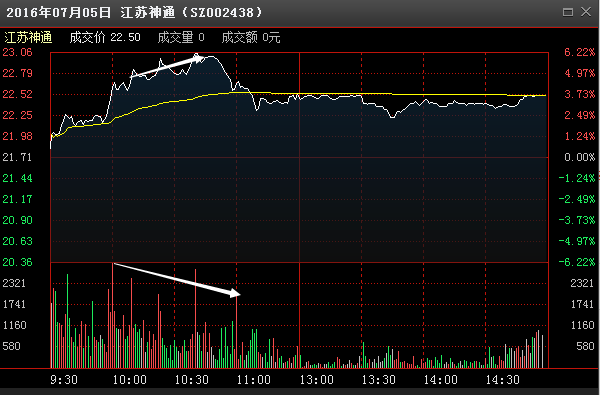Click the 成交量 0 label
This screenshot has height=395, width=600.
pos(181,38)
